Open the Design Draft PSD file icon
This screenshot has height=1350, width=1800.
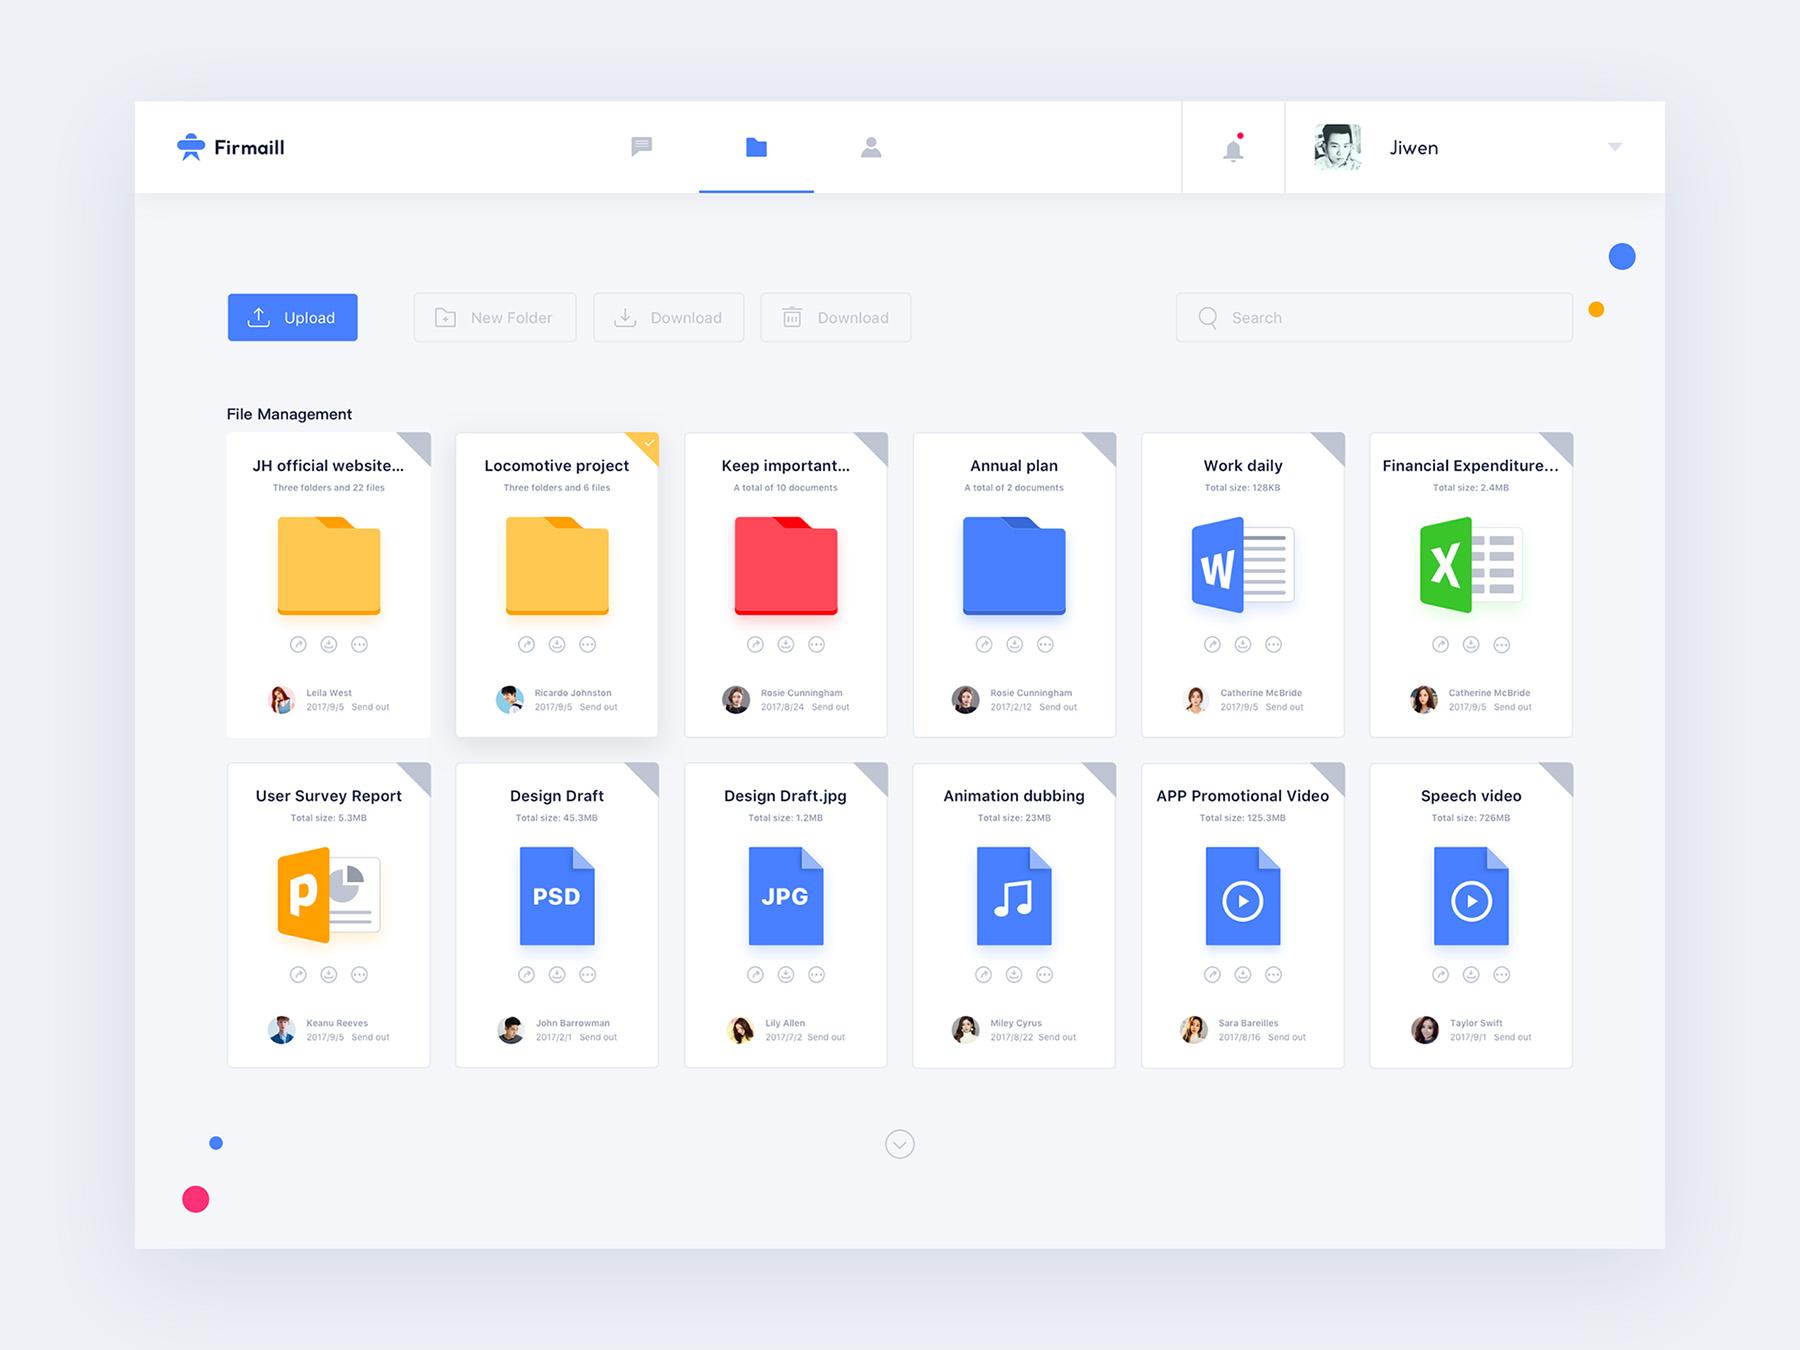coord(557,896)
